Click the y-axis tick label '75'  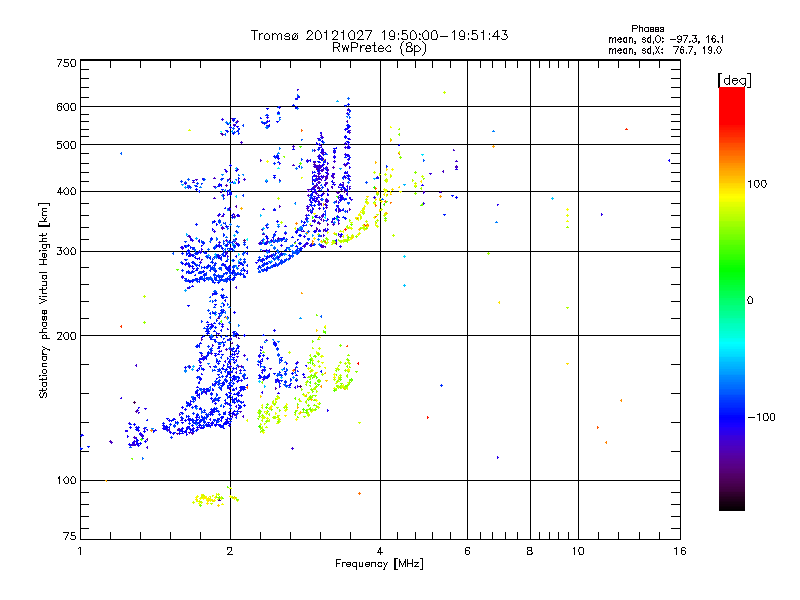(70, 536)
